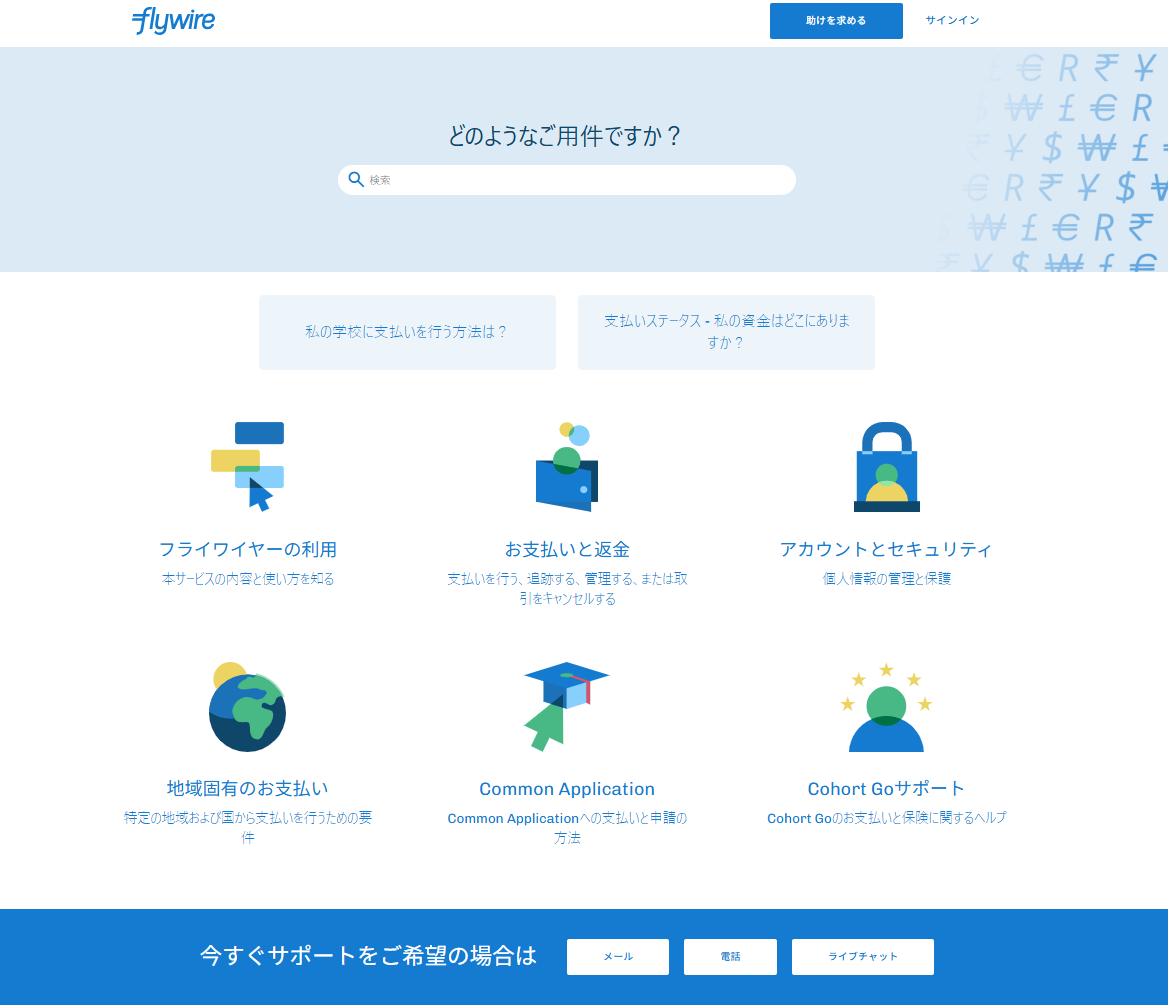Click inside the 検索 search field
The height and width of the screenshot is (1006, 1168).
pos(567,180)
